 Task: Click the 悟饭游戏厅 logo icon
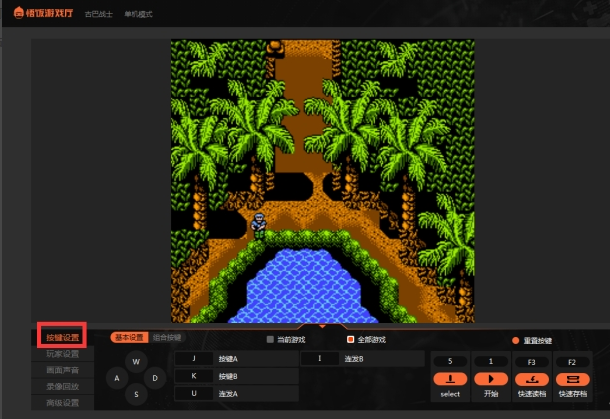(18, 15)
